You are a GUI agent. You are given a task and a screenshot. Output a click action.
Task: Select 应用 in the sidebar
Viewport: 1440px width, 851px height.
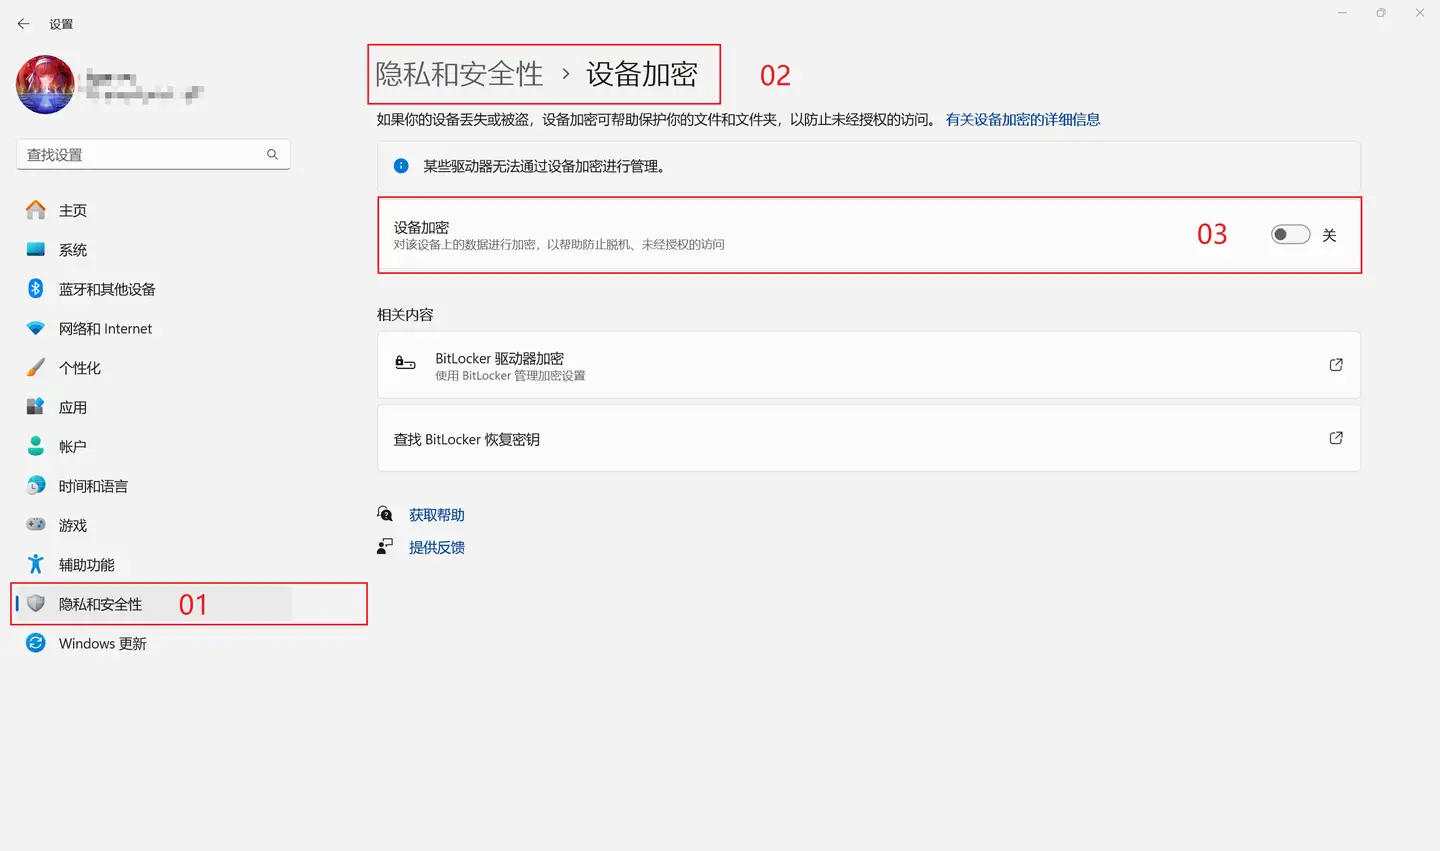coord(153,407)
